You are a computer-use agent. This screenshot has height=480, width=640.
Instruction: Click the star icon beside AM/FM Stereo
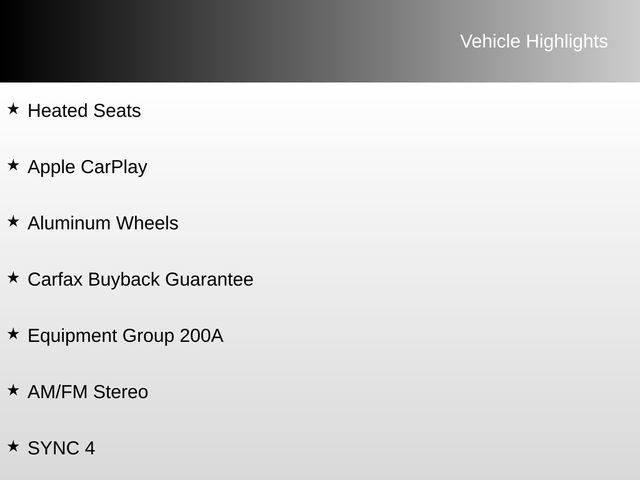click(12, 389)
